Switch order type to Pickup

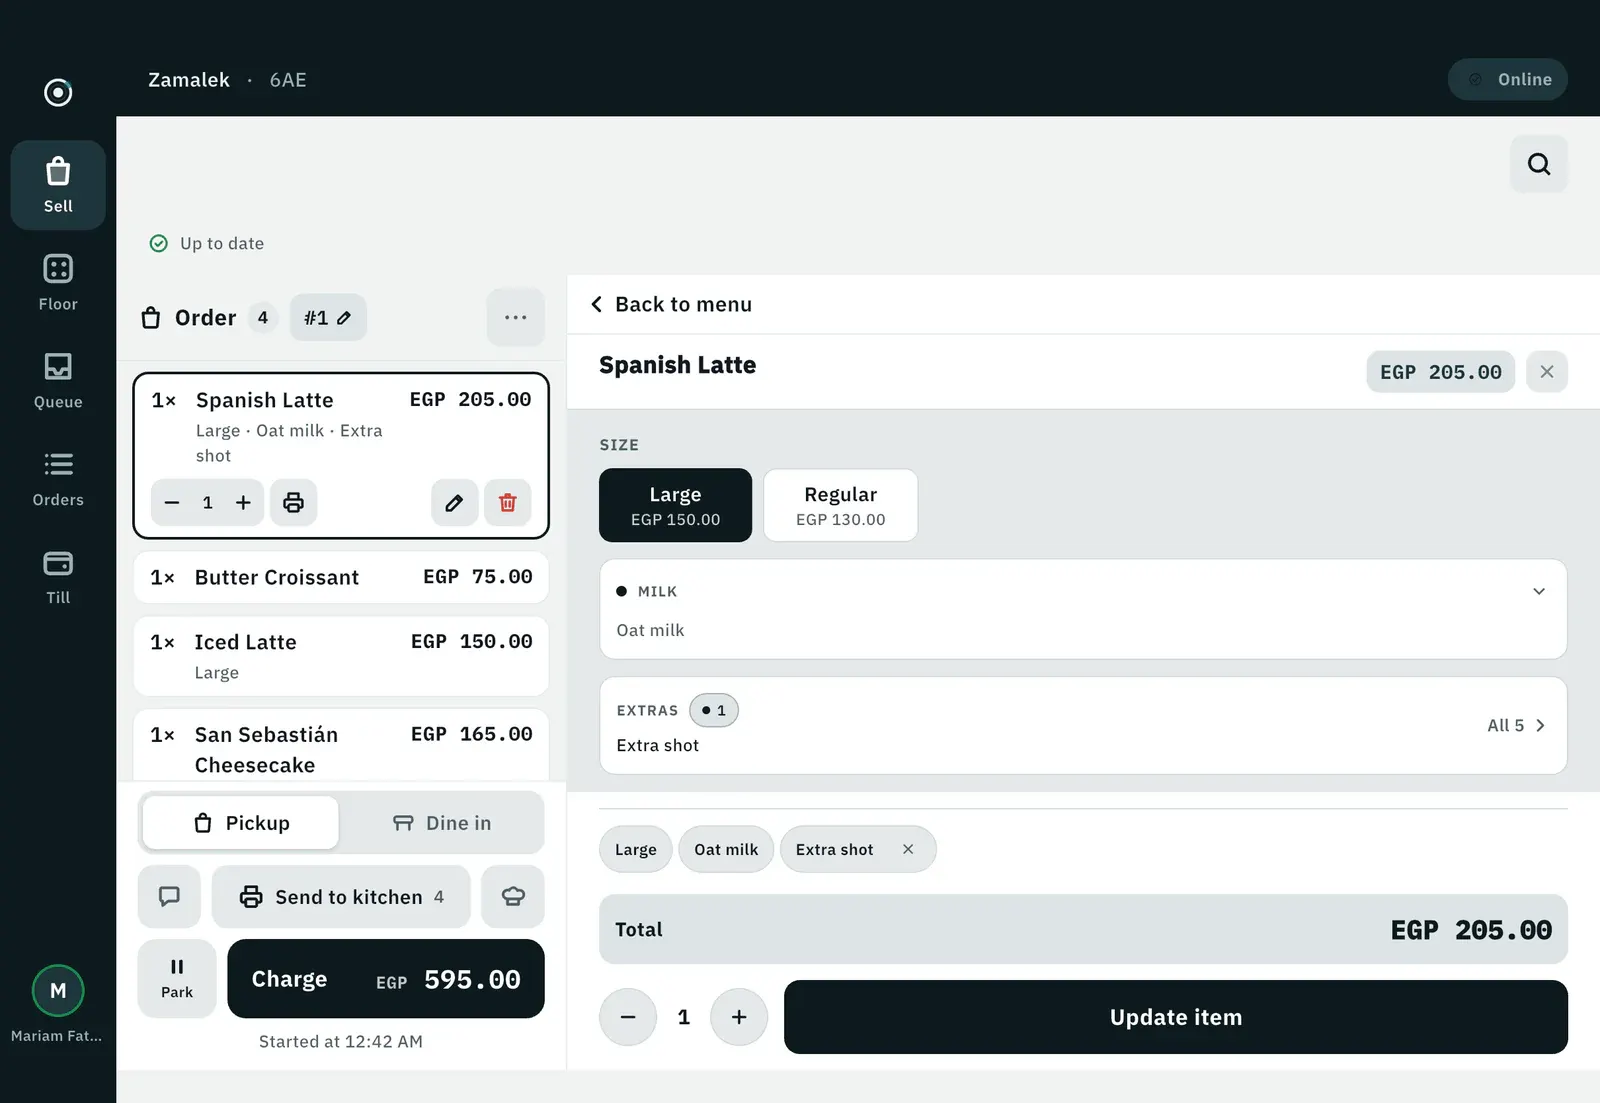tap(241, 823)
